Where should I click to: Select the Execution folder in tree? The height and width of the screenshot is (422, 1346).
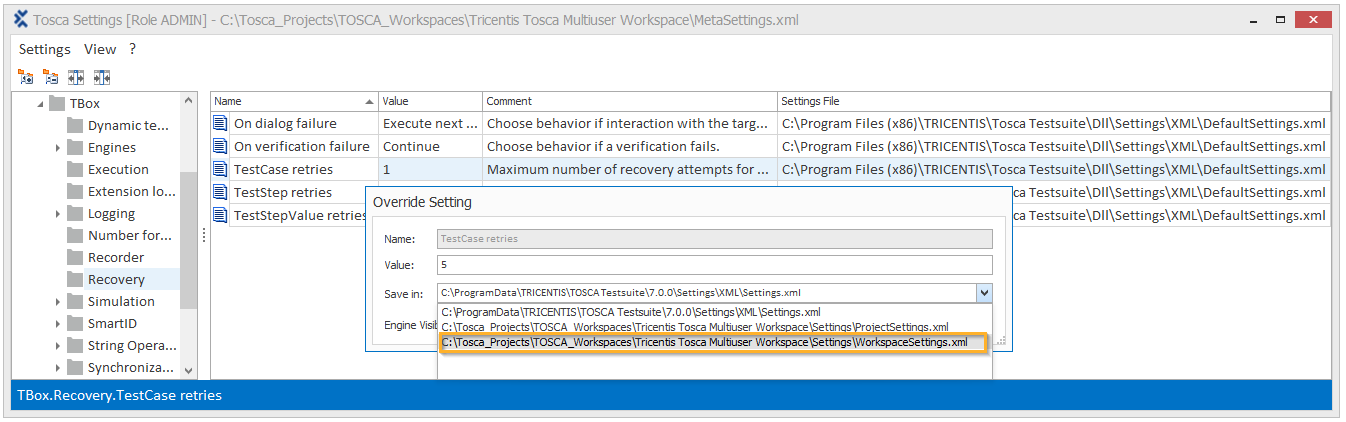(117, 170)
